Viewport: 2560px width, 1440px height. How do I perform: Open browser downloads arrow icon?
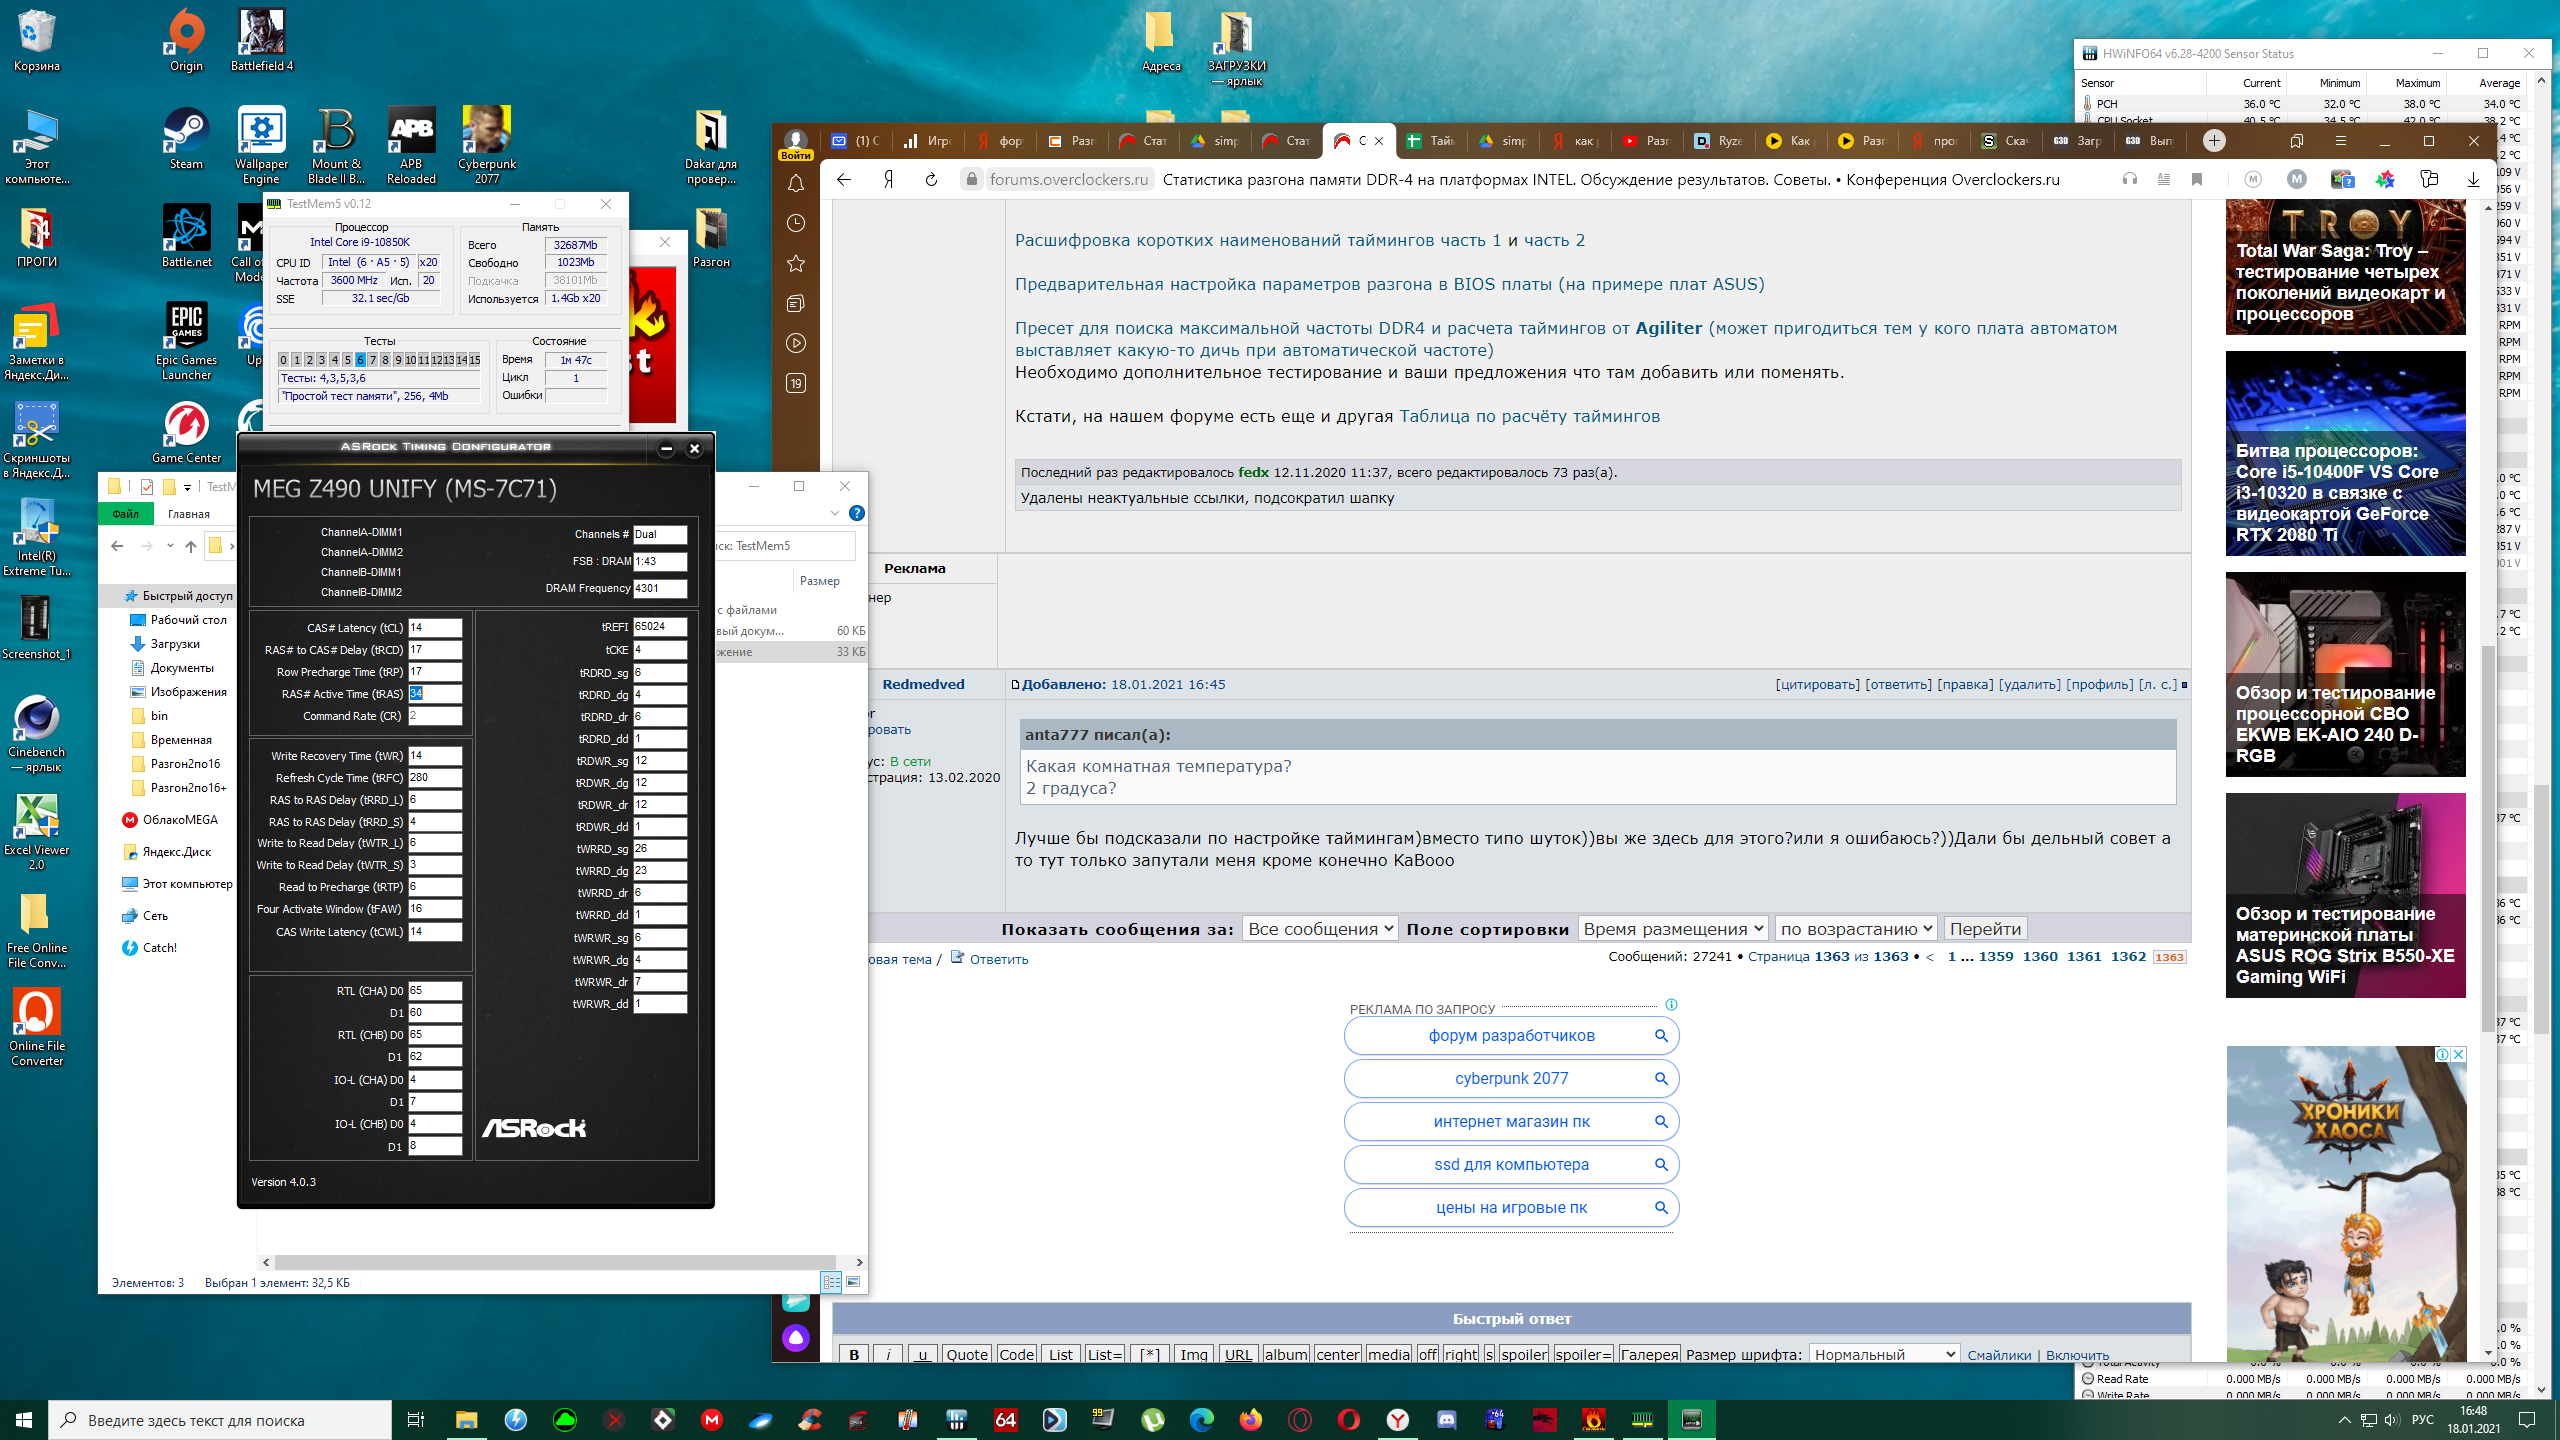tap(2473, 180)
